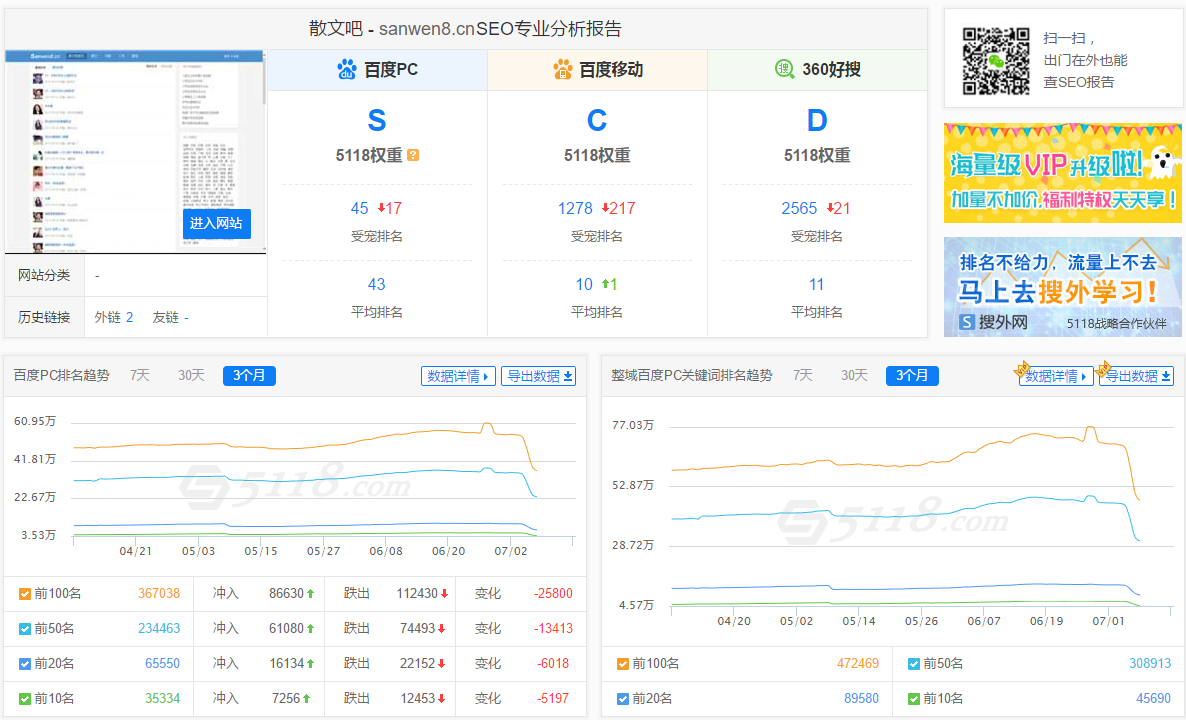Select the 百度PC tab
The height and width of the screenshot is (720, 1186).
click(377, 70)
